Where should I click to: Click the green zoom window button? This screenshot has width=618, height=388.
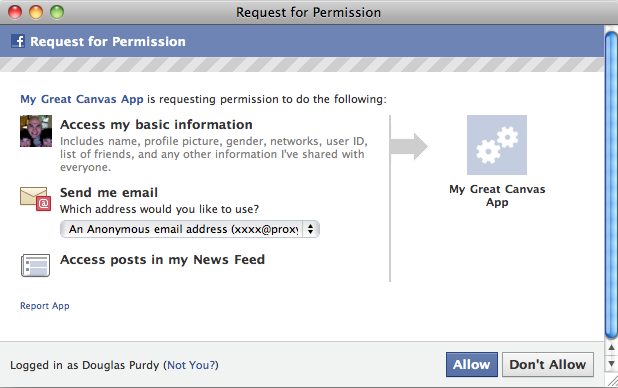click(x=57, y=12)
